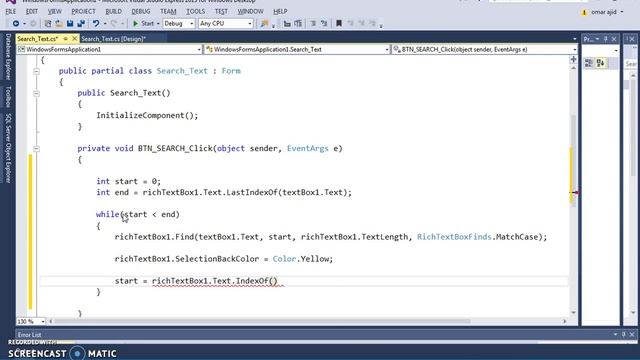Screen dimensions: 640x360
Task: Toggle a bookmark with the bookmark icon
Action: [x=339, y=24]
